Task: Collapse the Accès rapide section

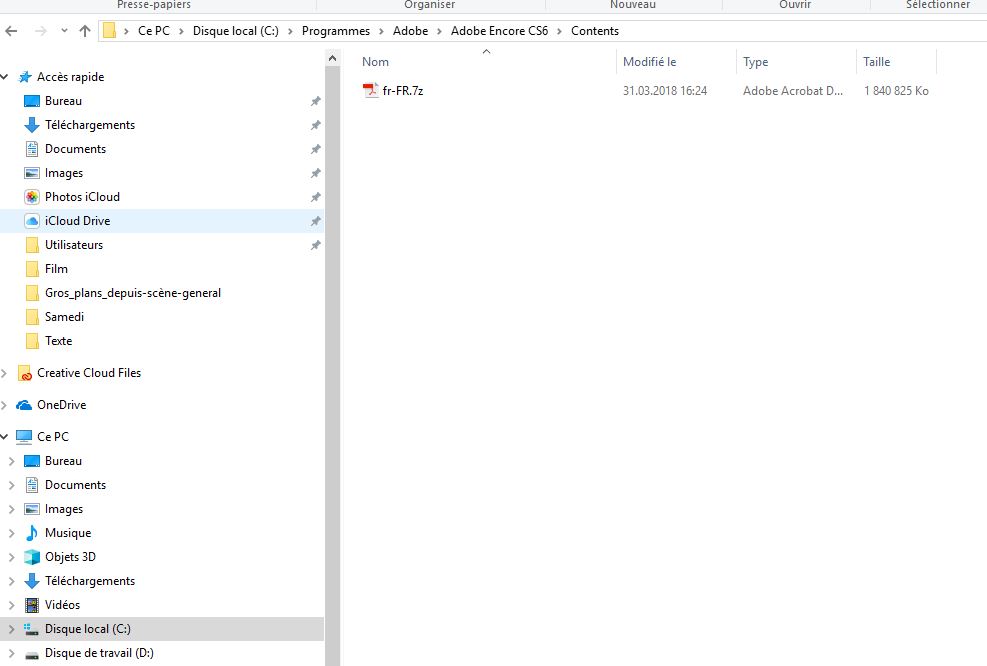Action: pos(5,77)
